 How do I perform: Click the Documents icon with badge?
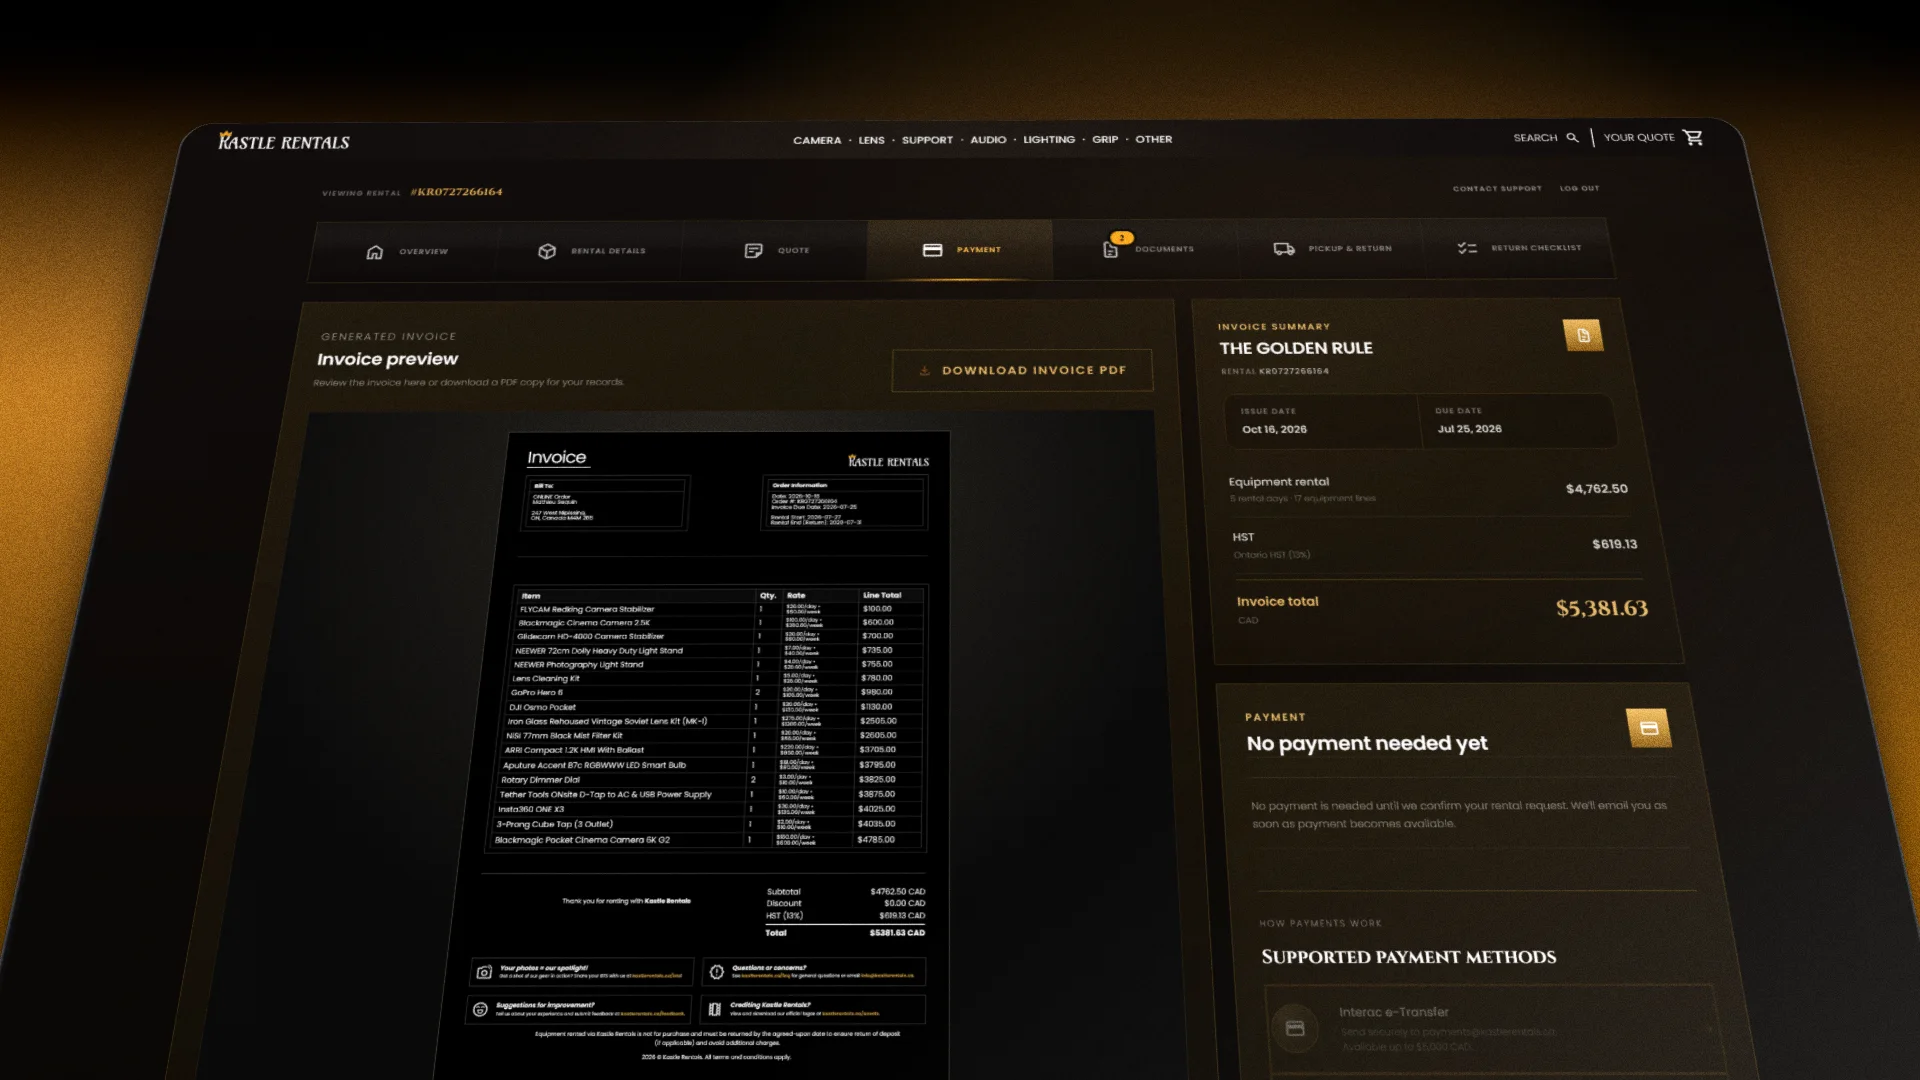tap(1111, 249)
